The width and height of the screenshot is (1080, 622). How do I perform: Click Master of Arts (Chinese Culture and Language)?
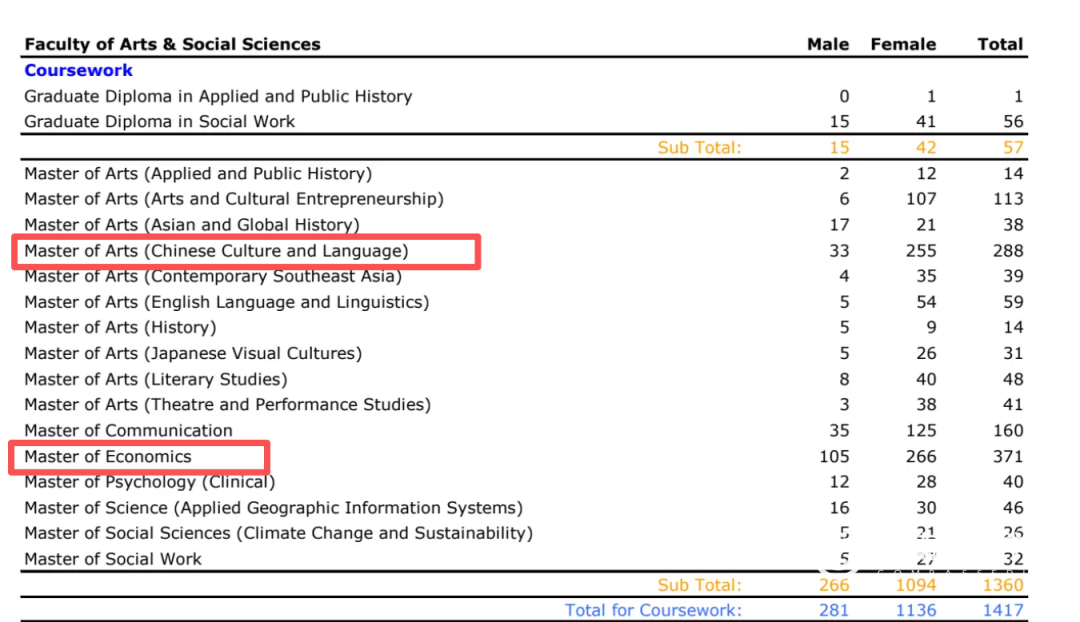pyautogui.click(x=216, y=251)
